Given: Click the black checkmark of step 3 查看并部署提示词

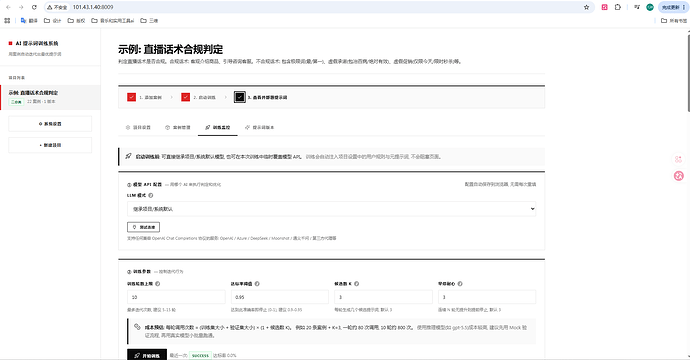Looking at the screenshot, I should point(239,97).
